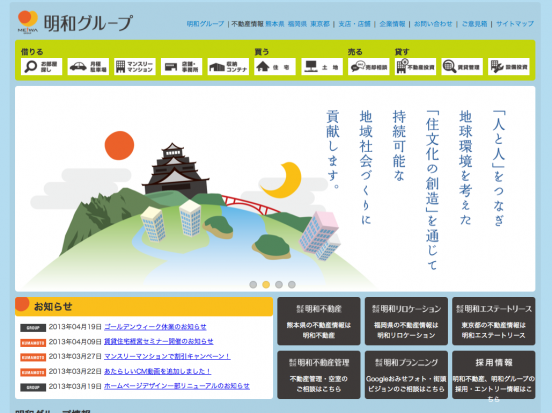The image size is (552, 413).
Task: Open the 企業情報 navigation link
Action: tap(392, 24)
